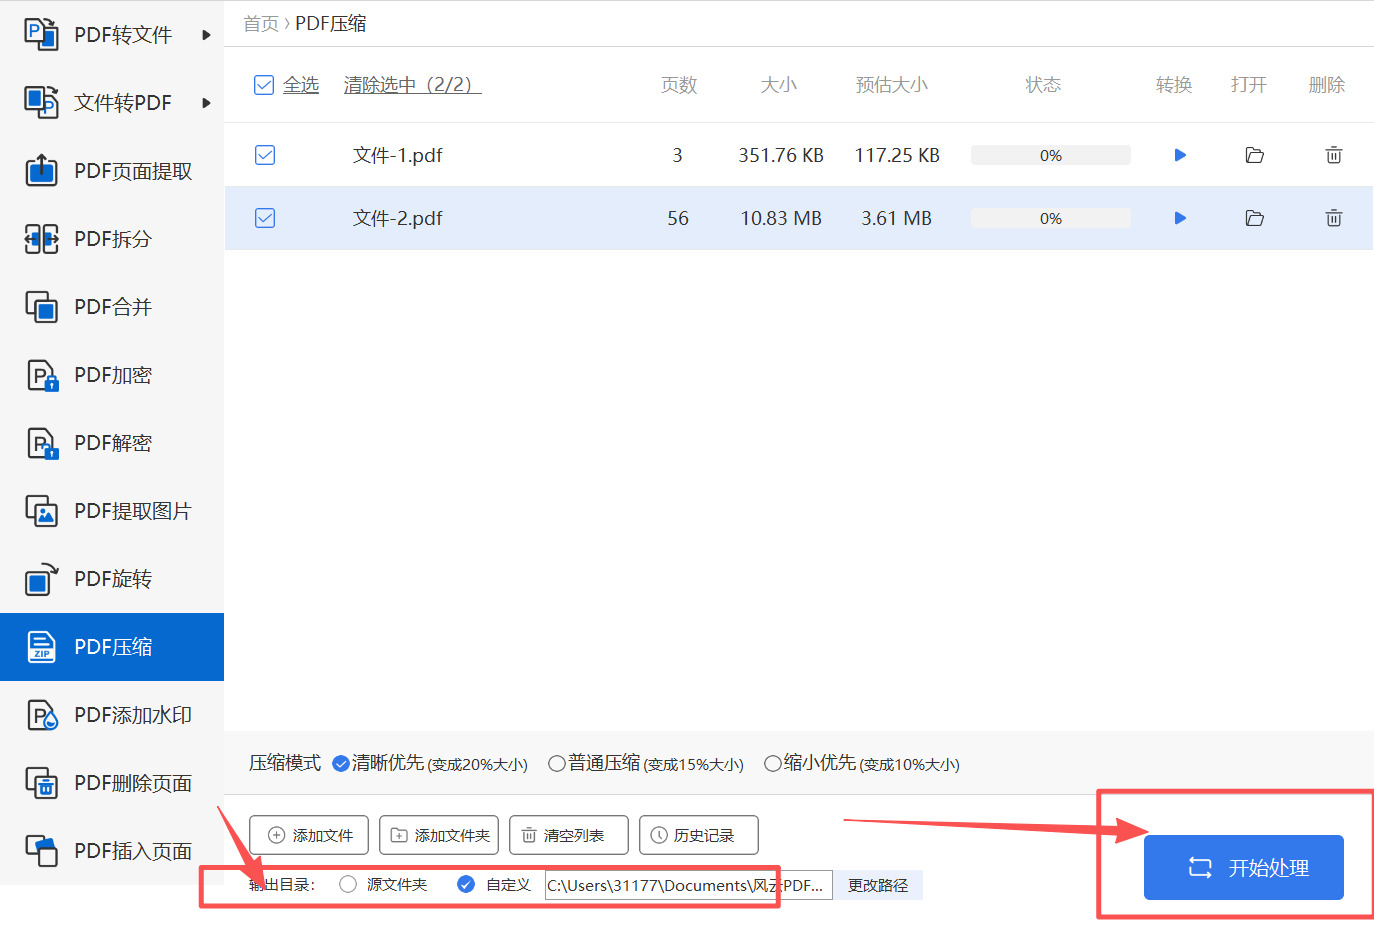The image size is (1374, 925).
Task: Switch to the PDF旋转 tool
Action: (x=108, y=579)
